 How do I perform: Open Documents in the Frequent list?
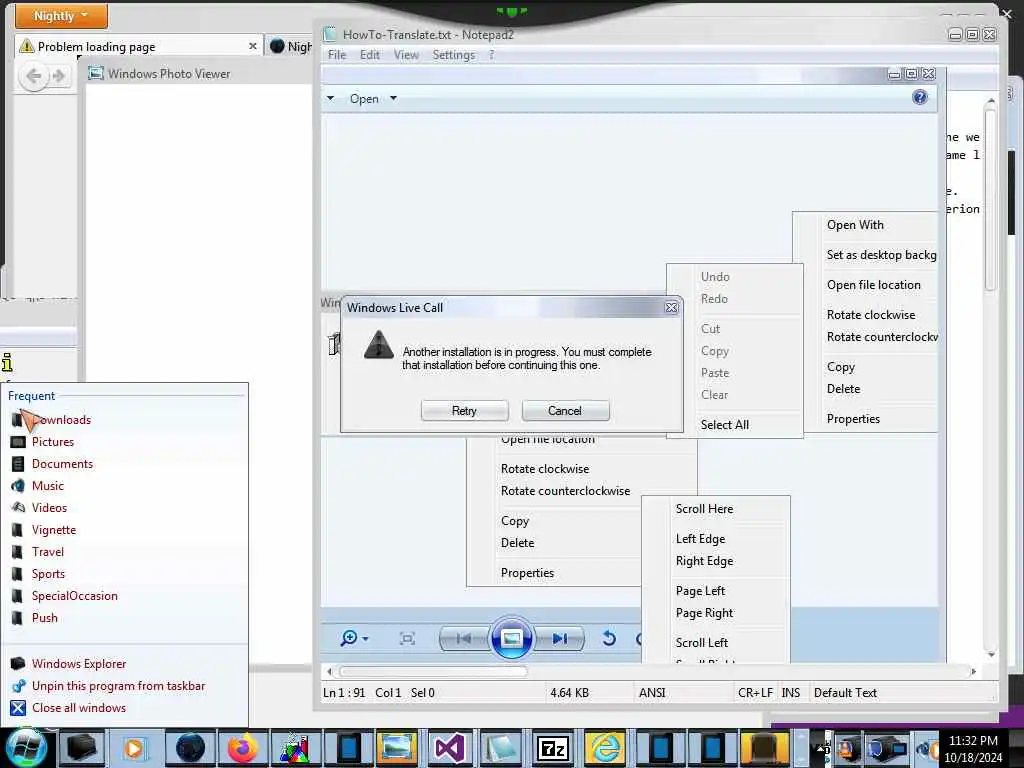[x=62, y=464]
